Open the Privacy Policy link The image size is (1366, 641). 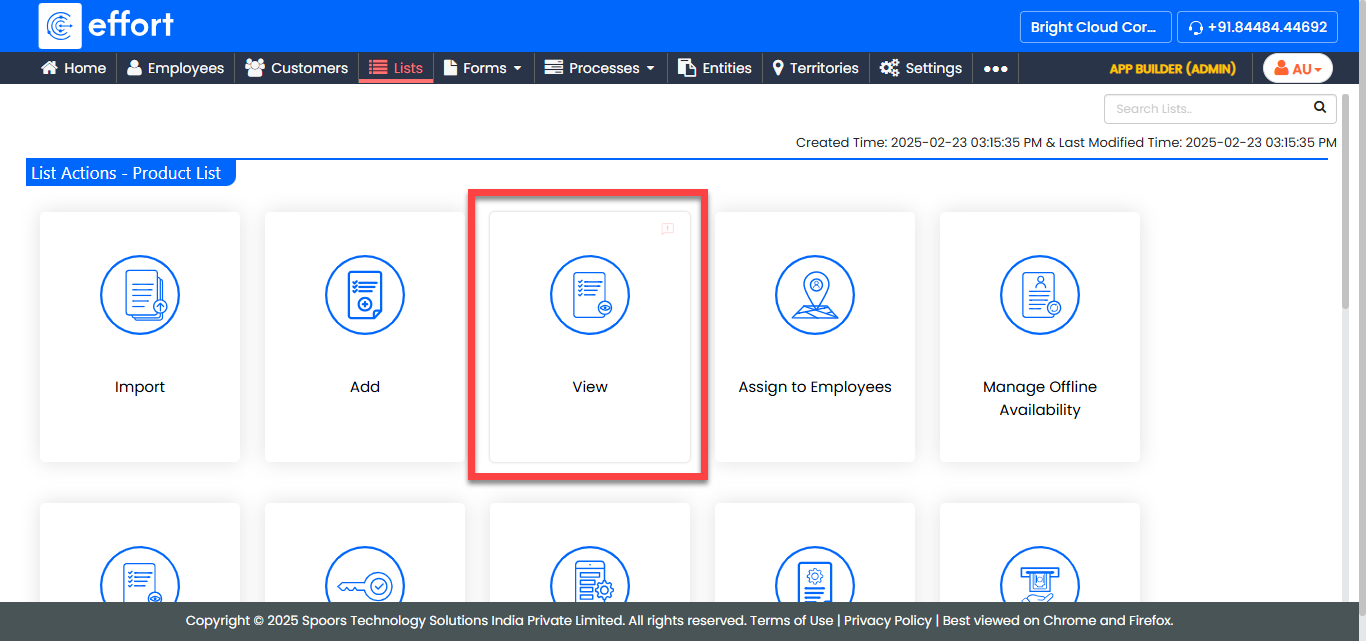point(887,620)
